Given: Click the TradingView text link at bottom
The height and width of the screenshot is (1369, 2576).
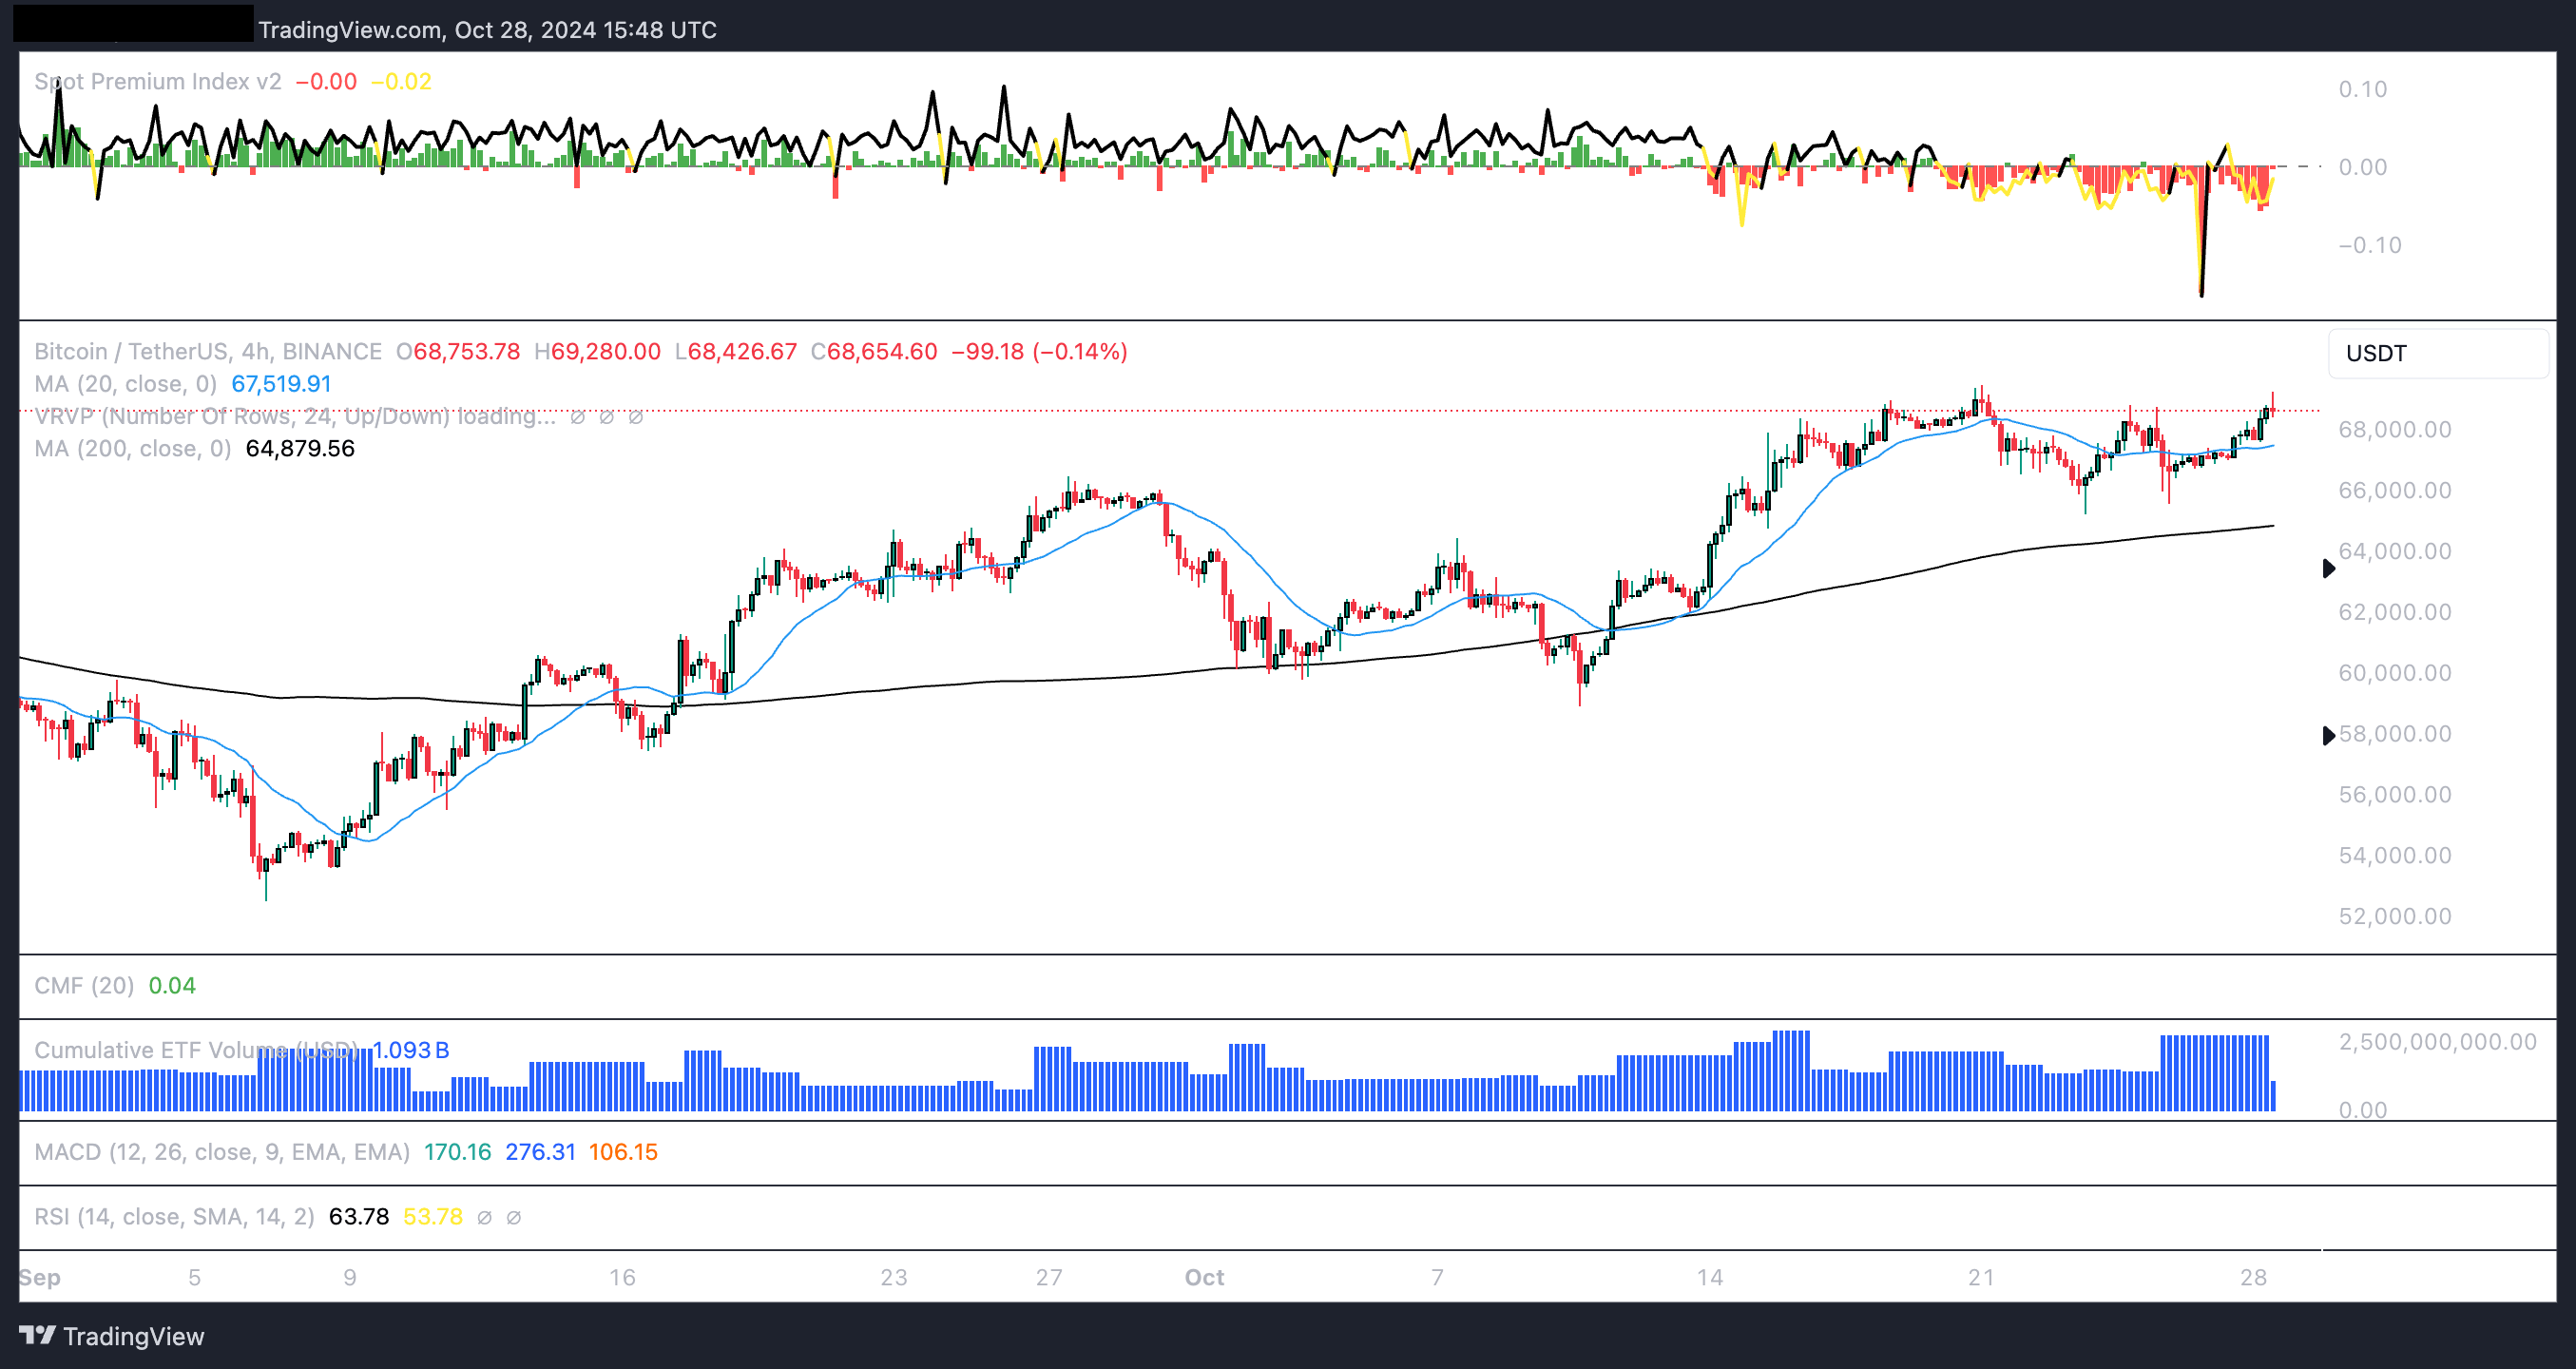Looking at the screenshot, I should click(133, 1336).
